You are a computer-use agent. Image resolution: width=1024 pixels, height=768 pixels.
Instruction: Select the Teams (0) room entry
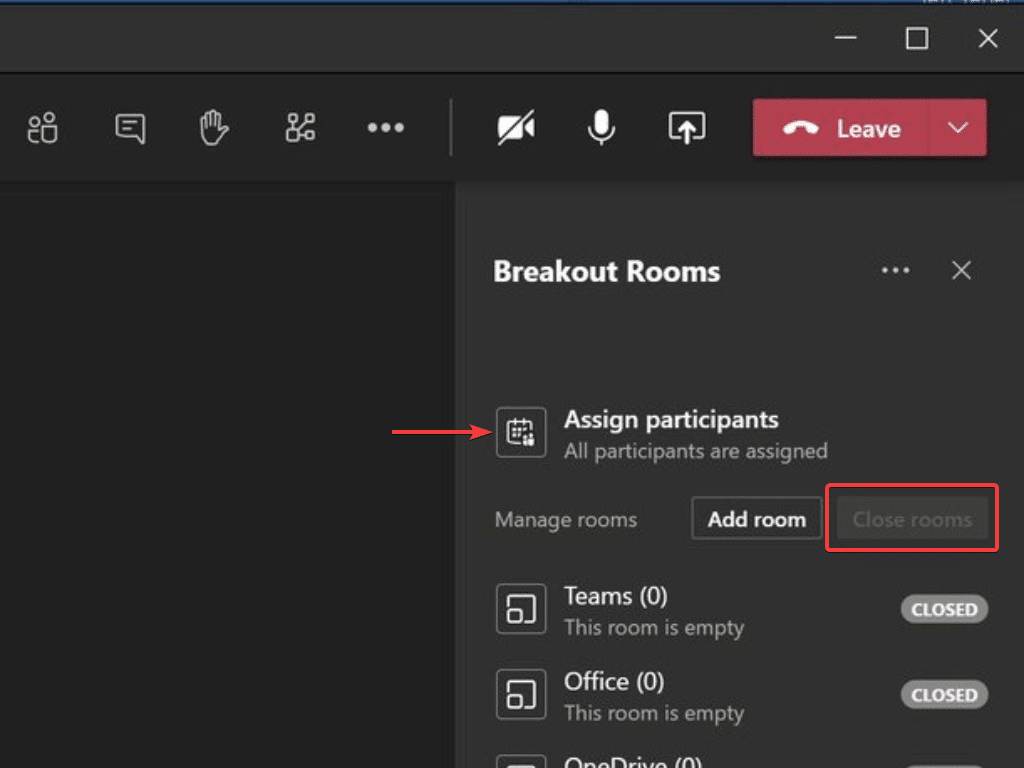[x=615, y=597]
